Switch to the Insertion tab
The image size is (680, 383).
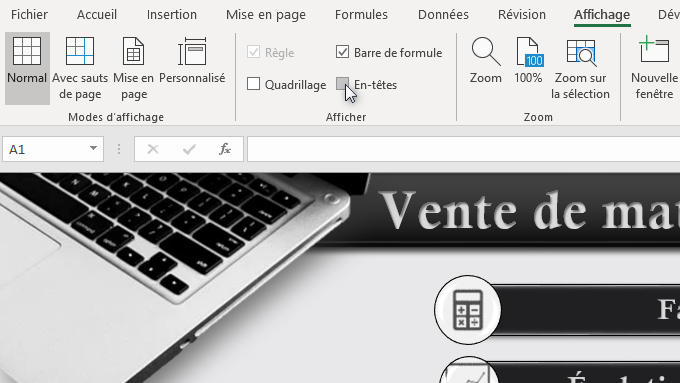tap(172, 15)
